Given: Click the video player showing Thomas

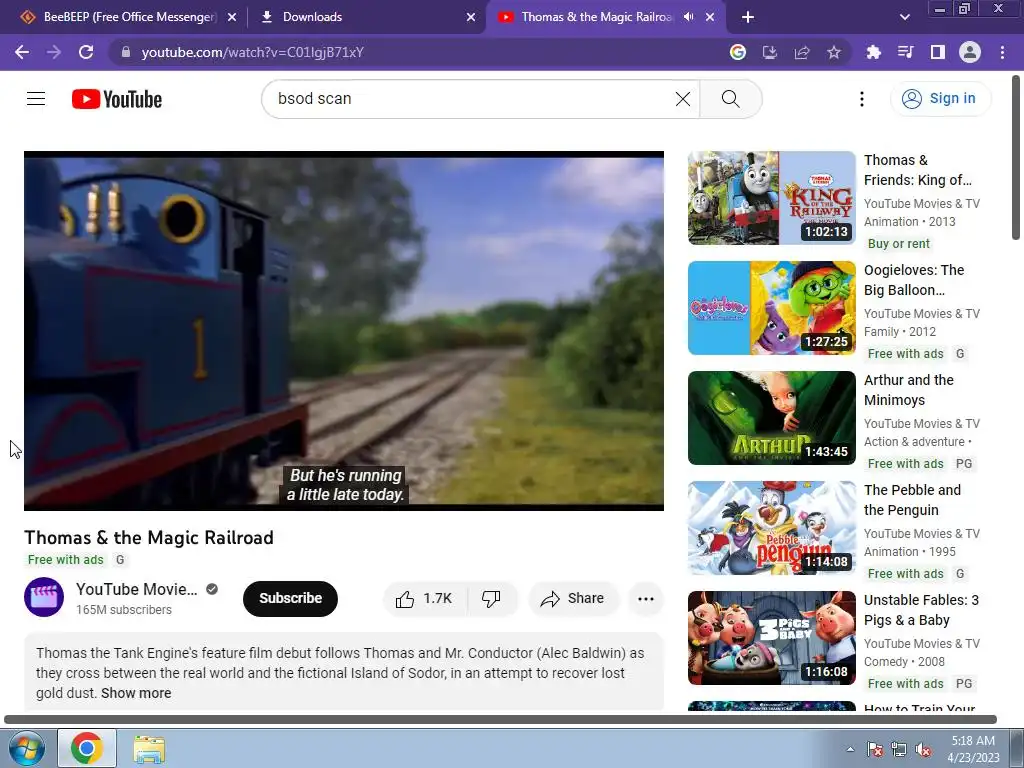Looking at the screenshot, I should pos(344,330).
